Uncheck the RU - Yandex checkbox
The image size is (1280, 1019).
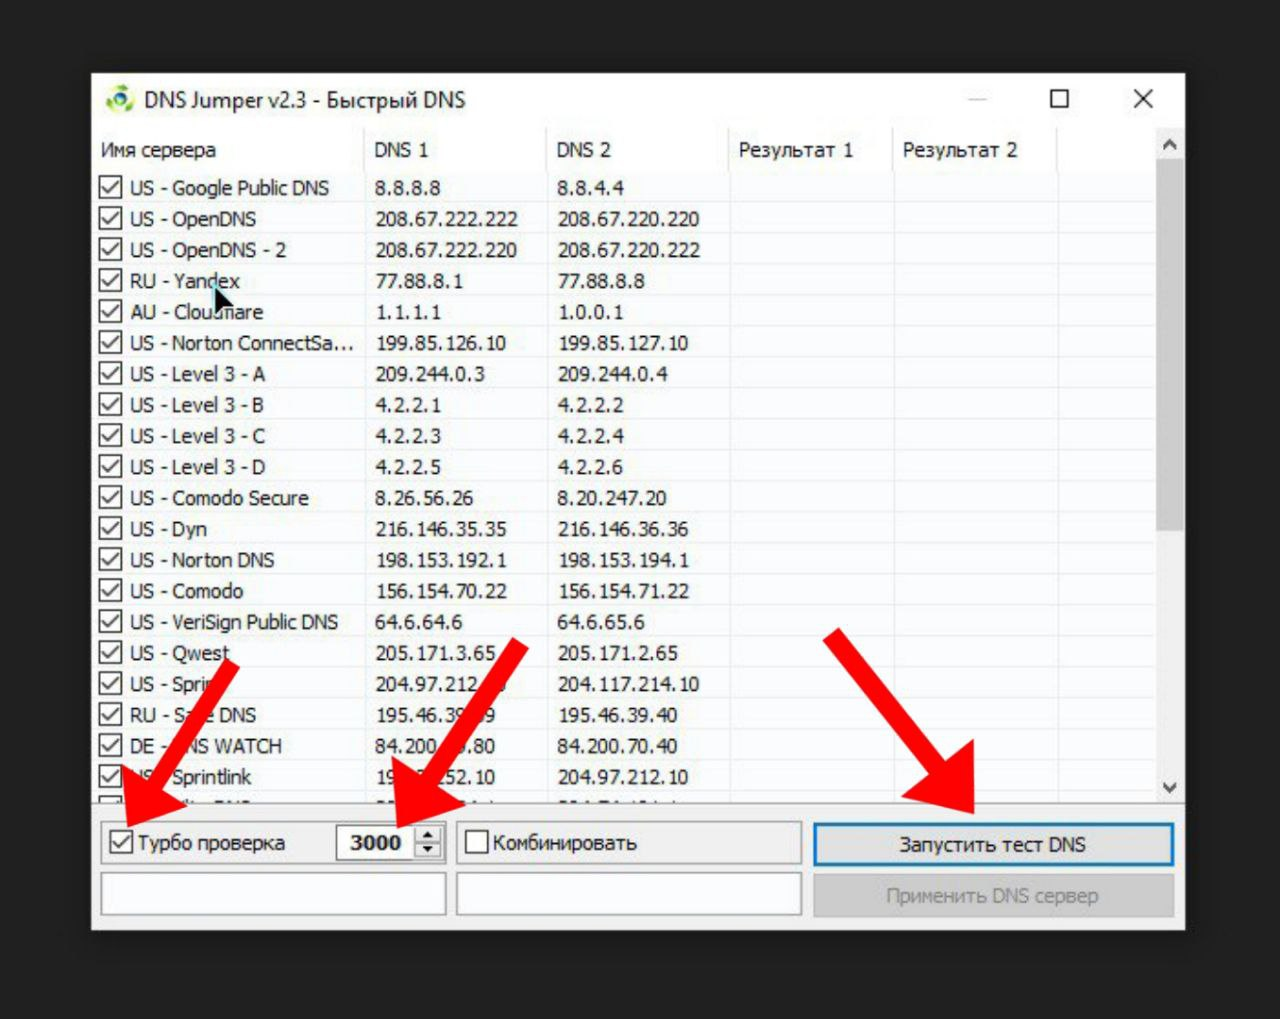pos(111,280)
